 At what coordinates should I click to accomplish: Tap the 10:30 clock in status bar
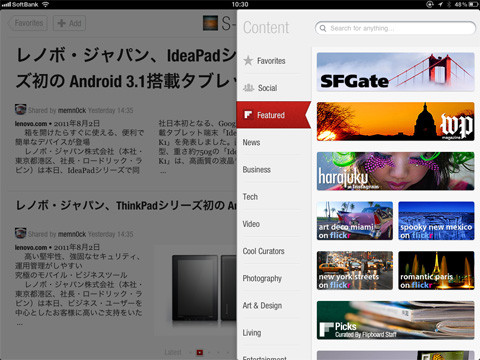240,4
